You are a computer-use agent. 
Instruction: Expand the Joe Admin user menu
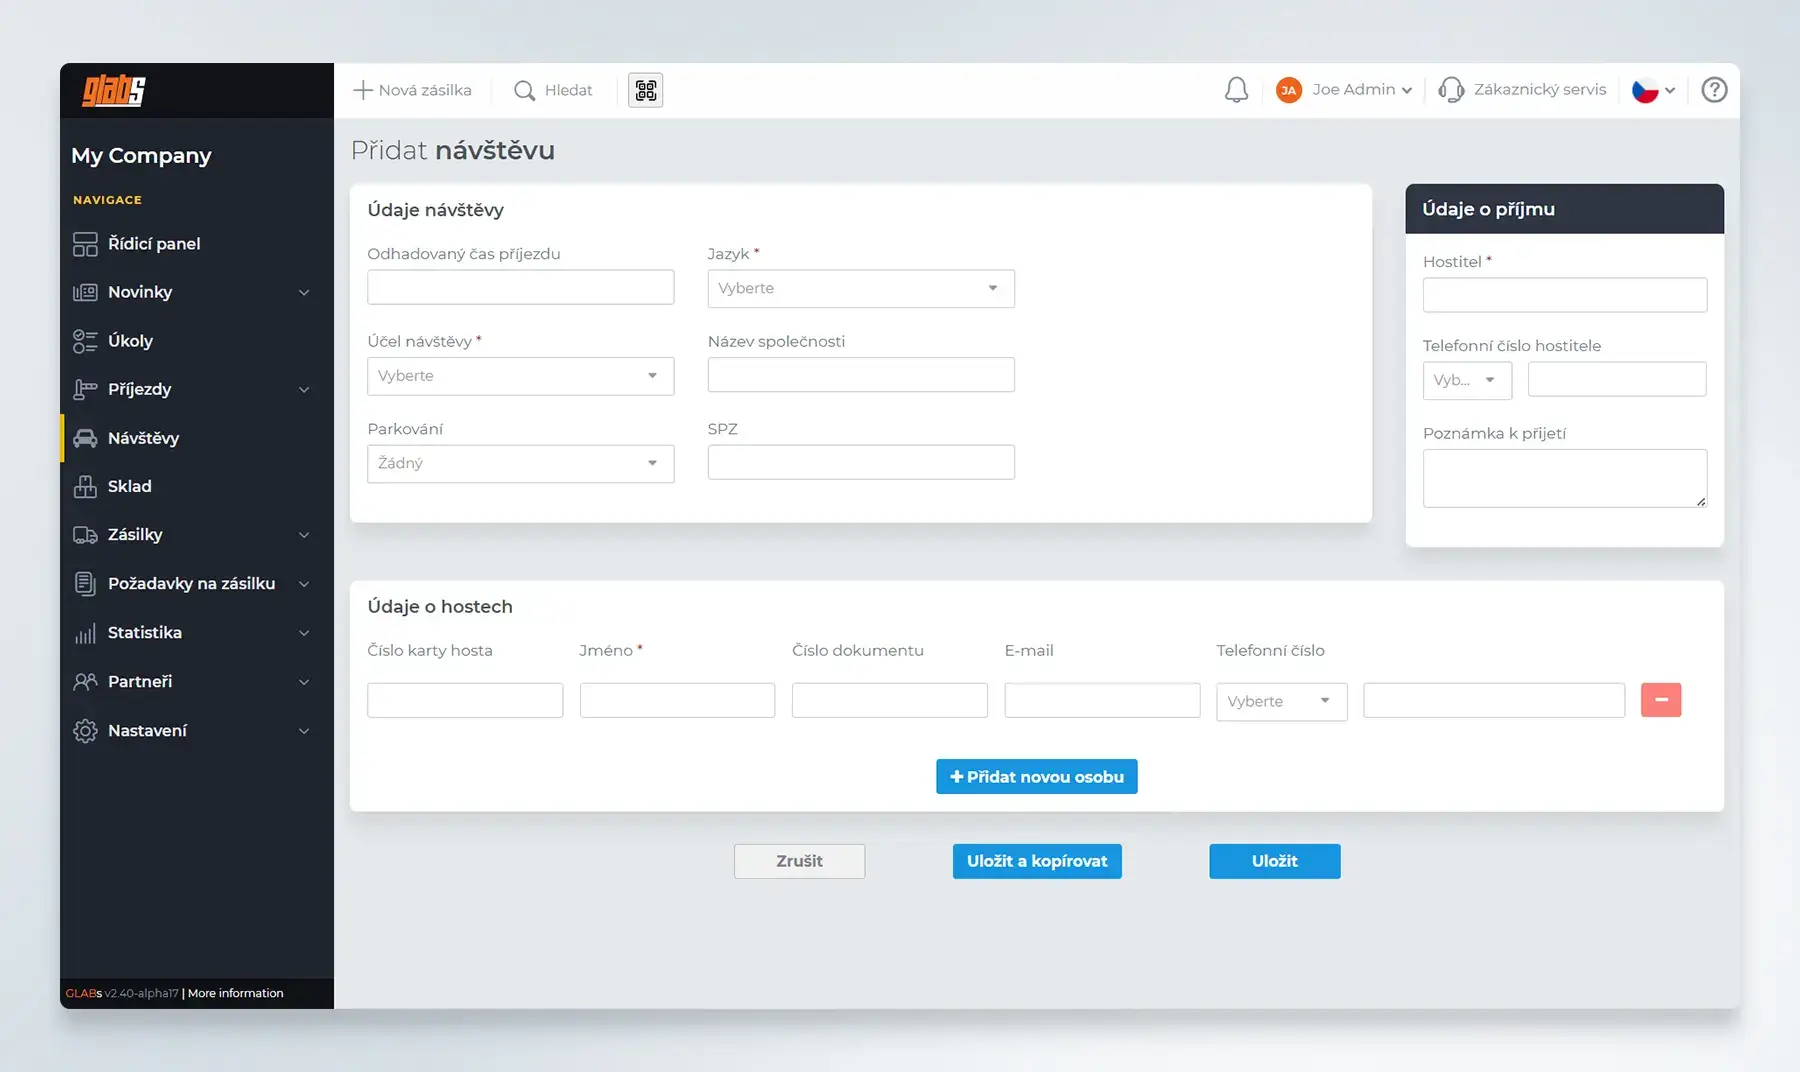[1345, 90]
